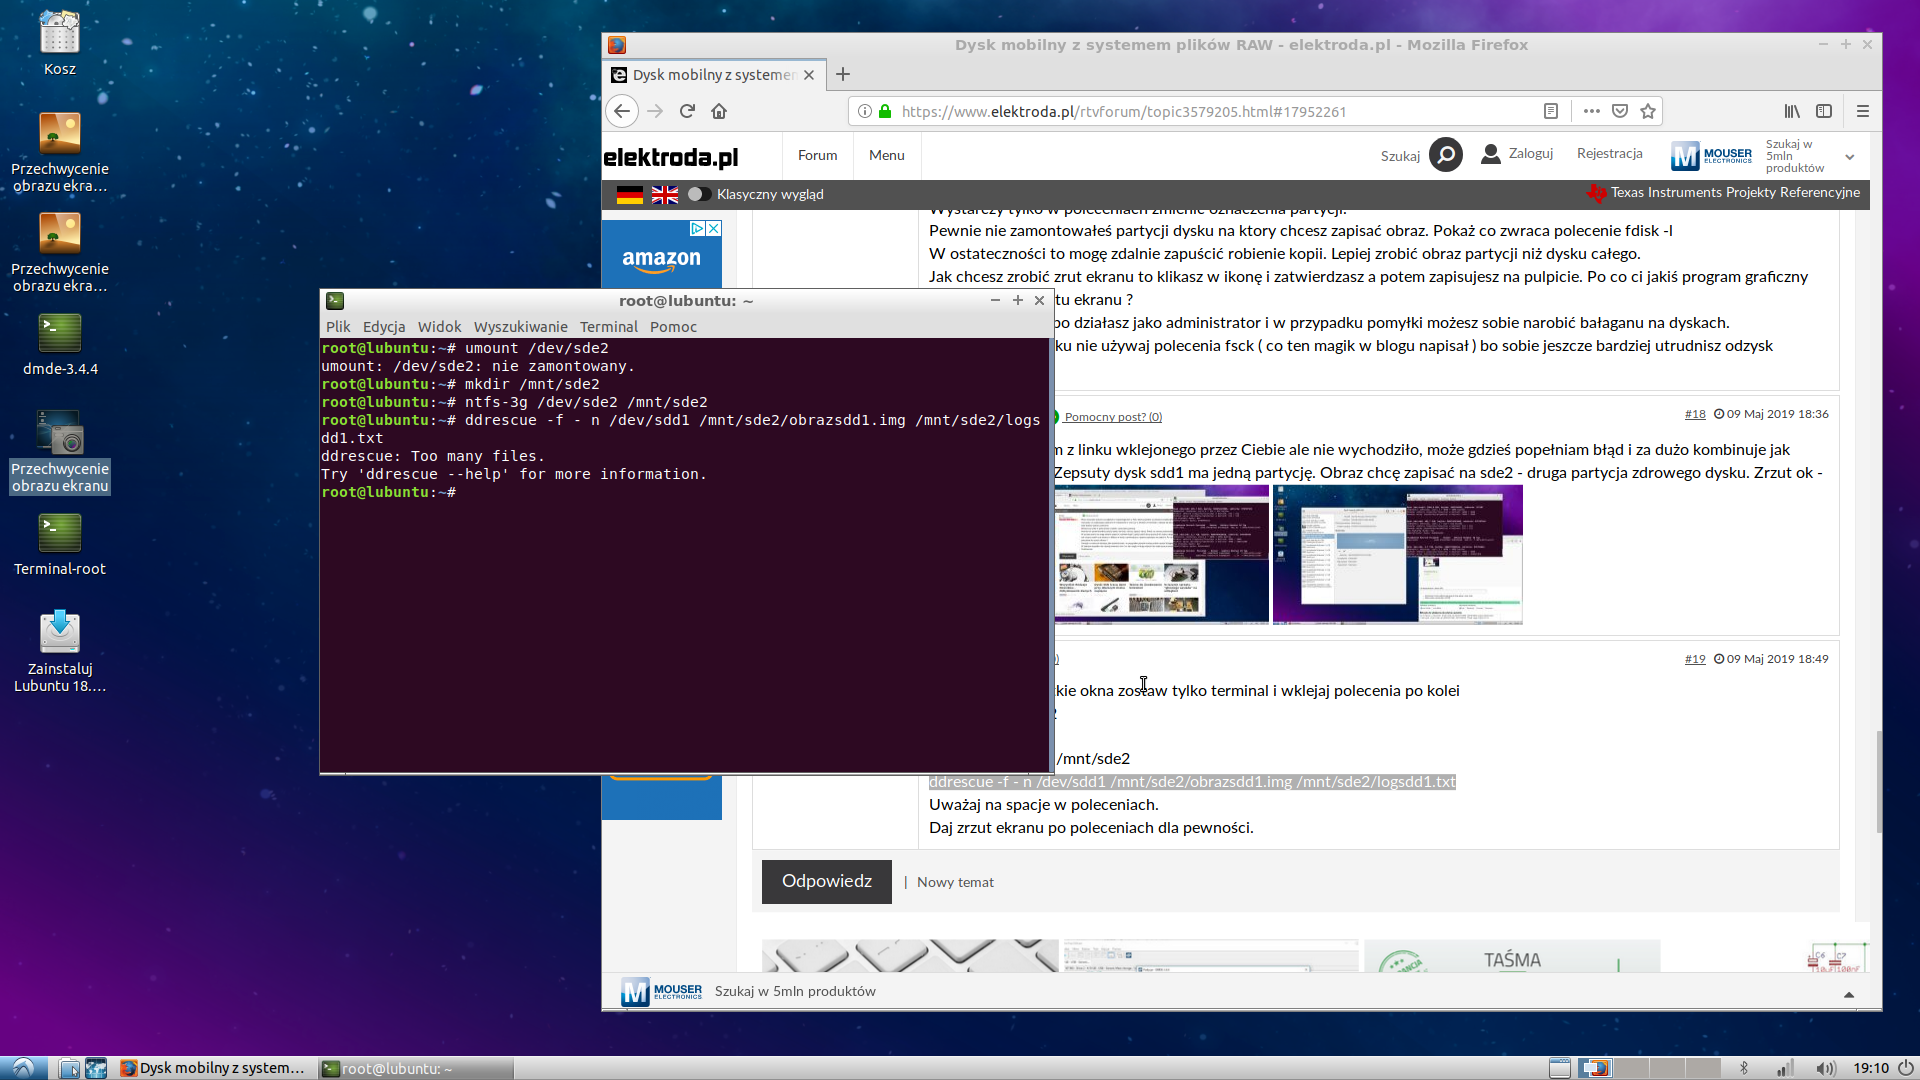Screen dimensions: 1920x1080
Task: Click the green padlock in the address bar
Action: (x=885, y=111)
